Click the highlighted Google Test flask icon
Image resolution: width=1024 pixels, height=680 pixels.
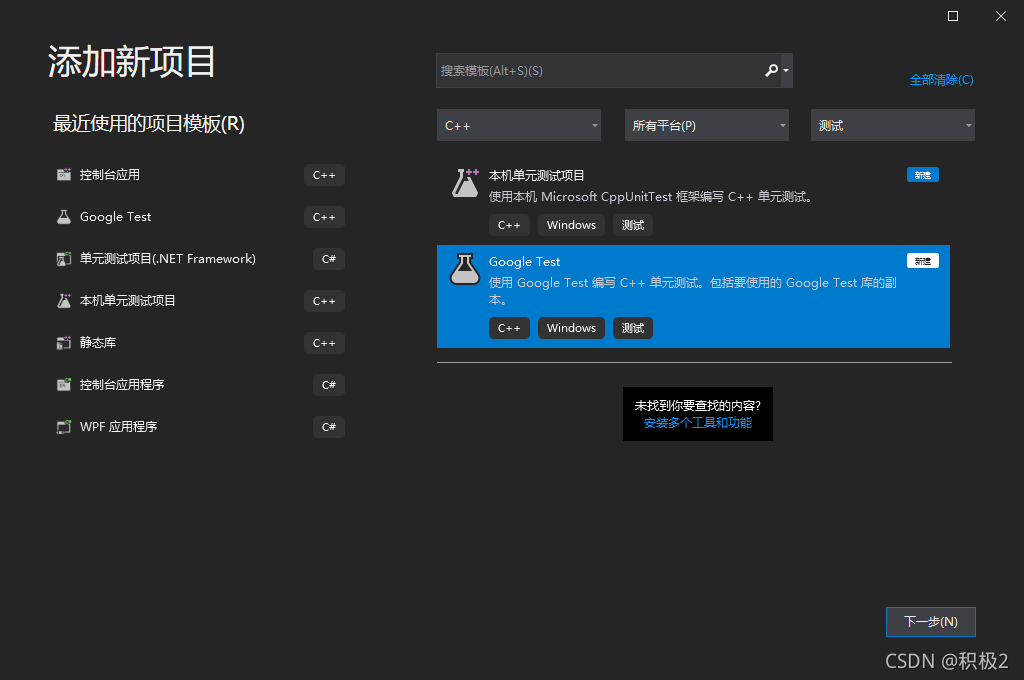coord(465,269)
